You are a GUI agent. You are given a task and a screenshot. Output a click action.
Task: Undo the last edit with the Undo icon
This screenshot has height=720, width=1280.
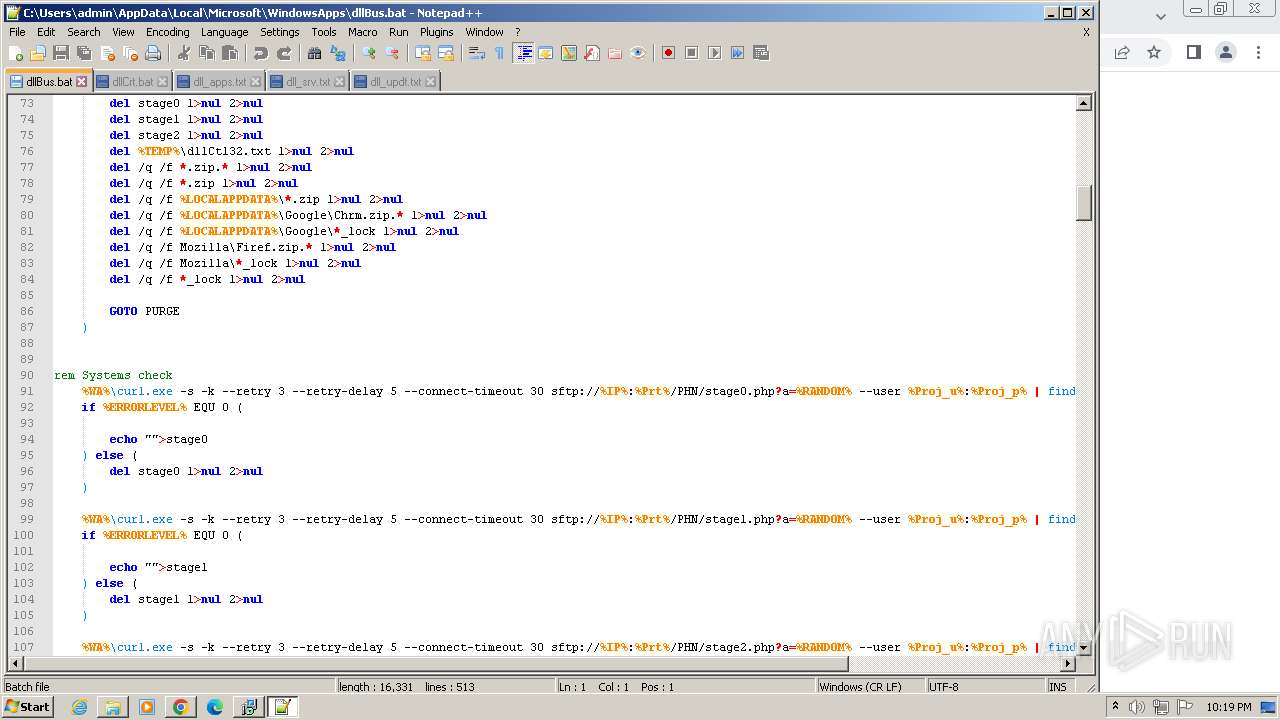point(261,53)
